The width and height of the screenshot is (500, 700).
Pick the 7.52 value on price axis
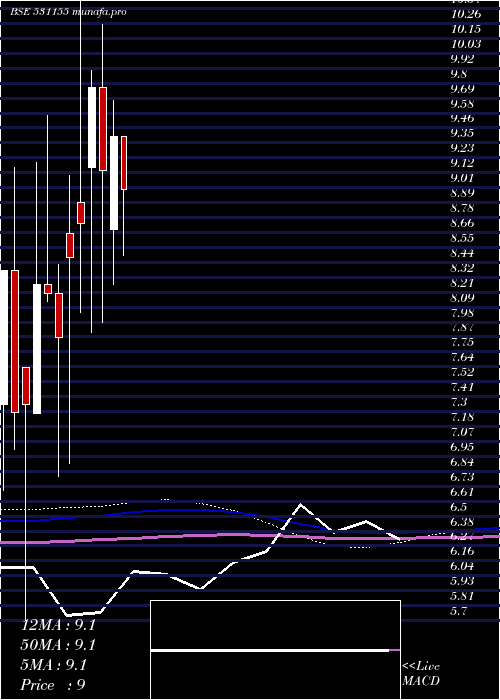(x=463, y=372)
